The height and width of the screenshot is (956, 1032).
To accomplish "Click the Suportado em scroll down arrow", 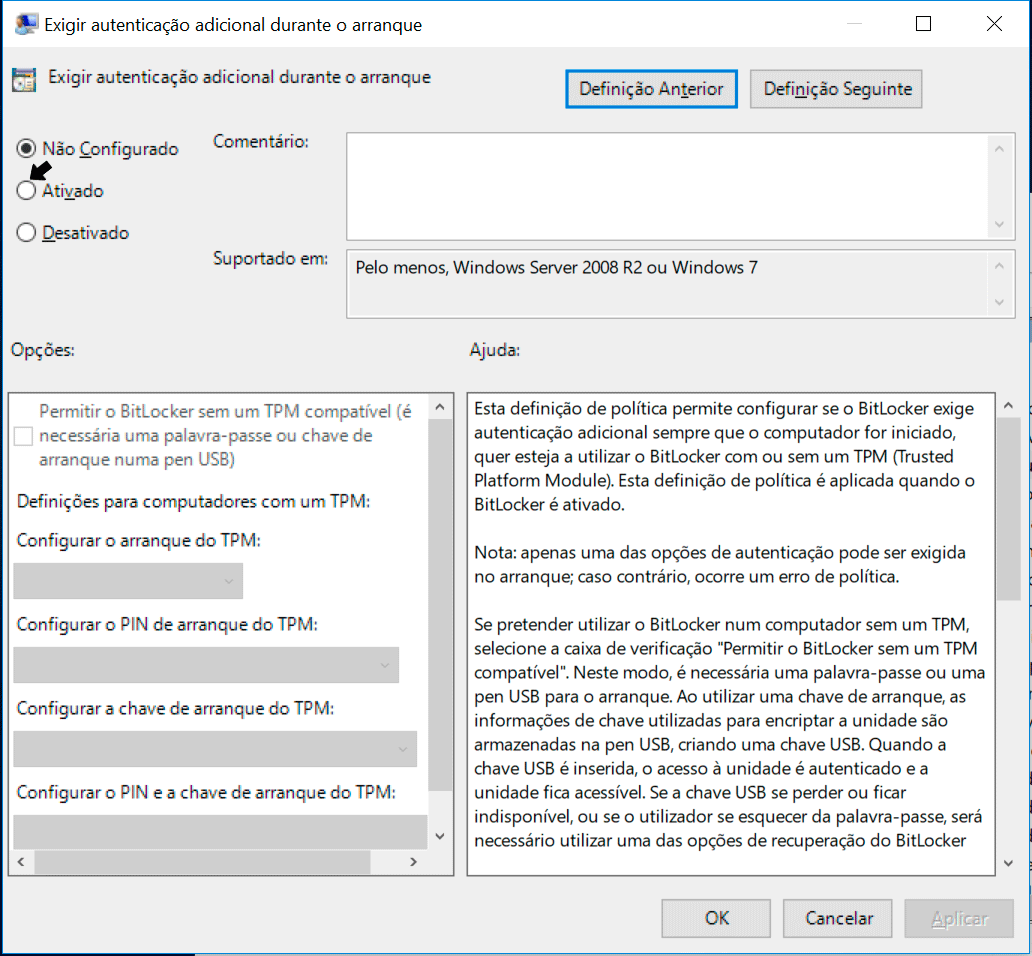I will pyautogui.click(x=999, y=302).
